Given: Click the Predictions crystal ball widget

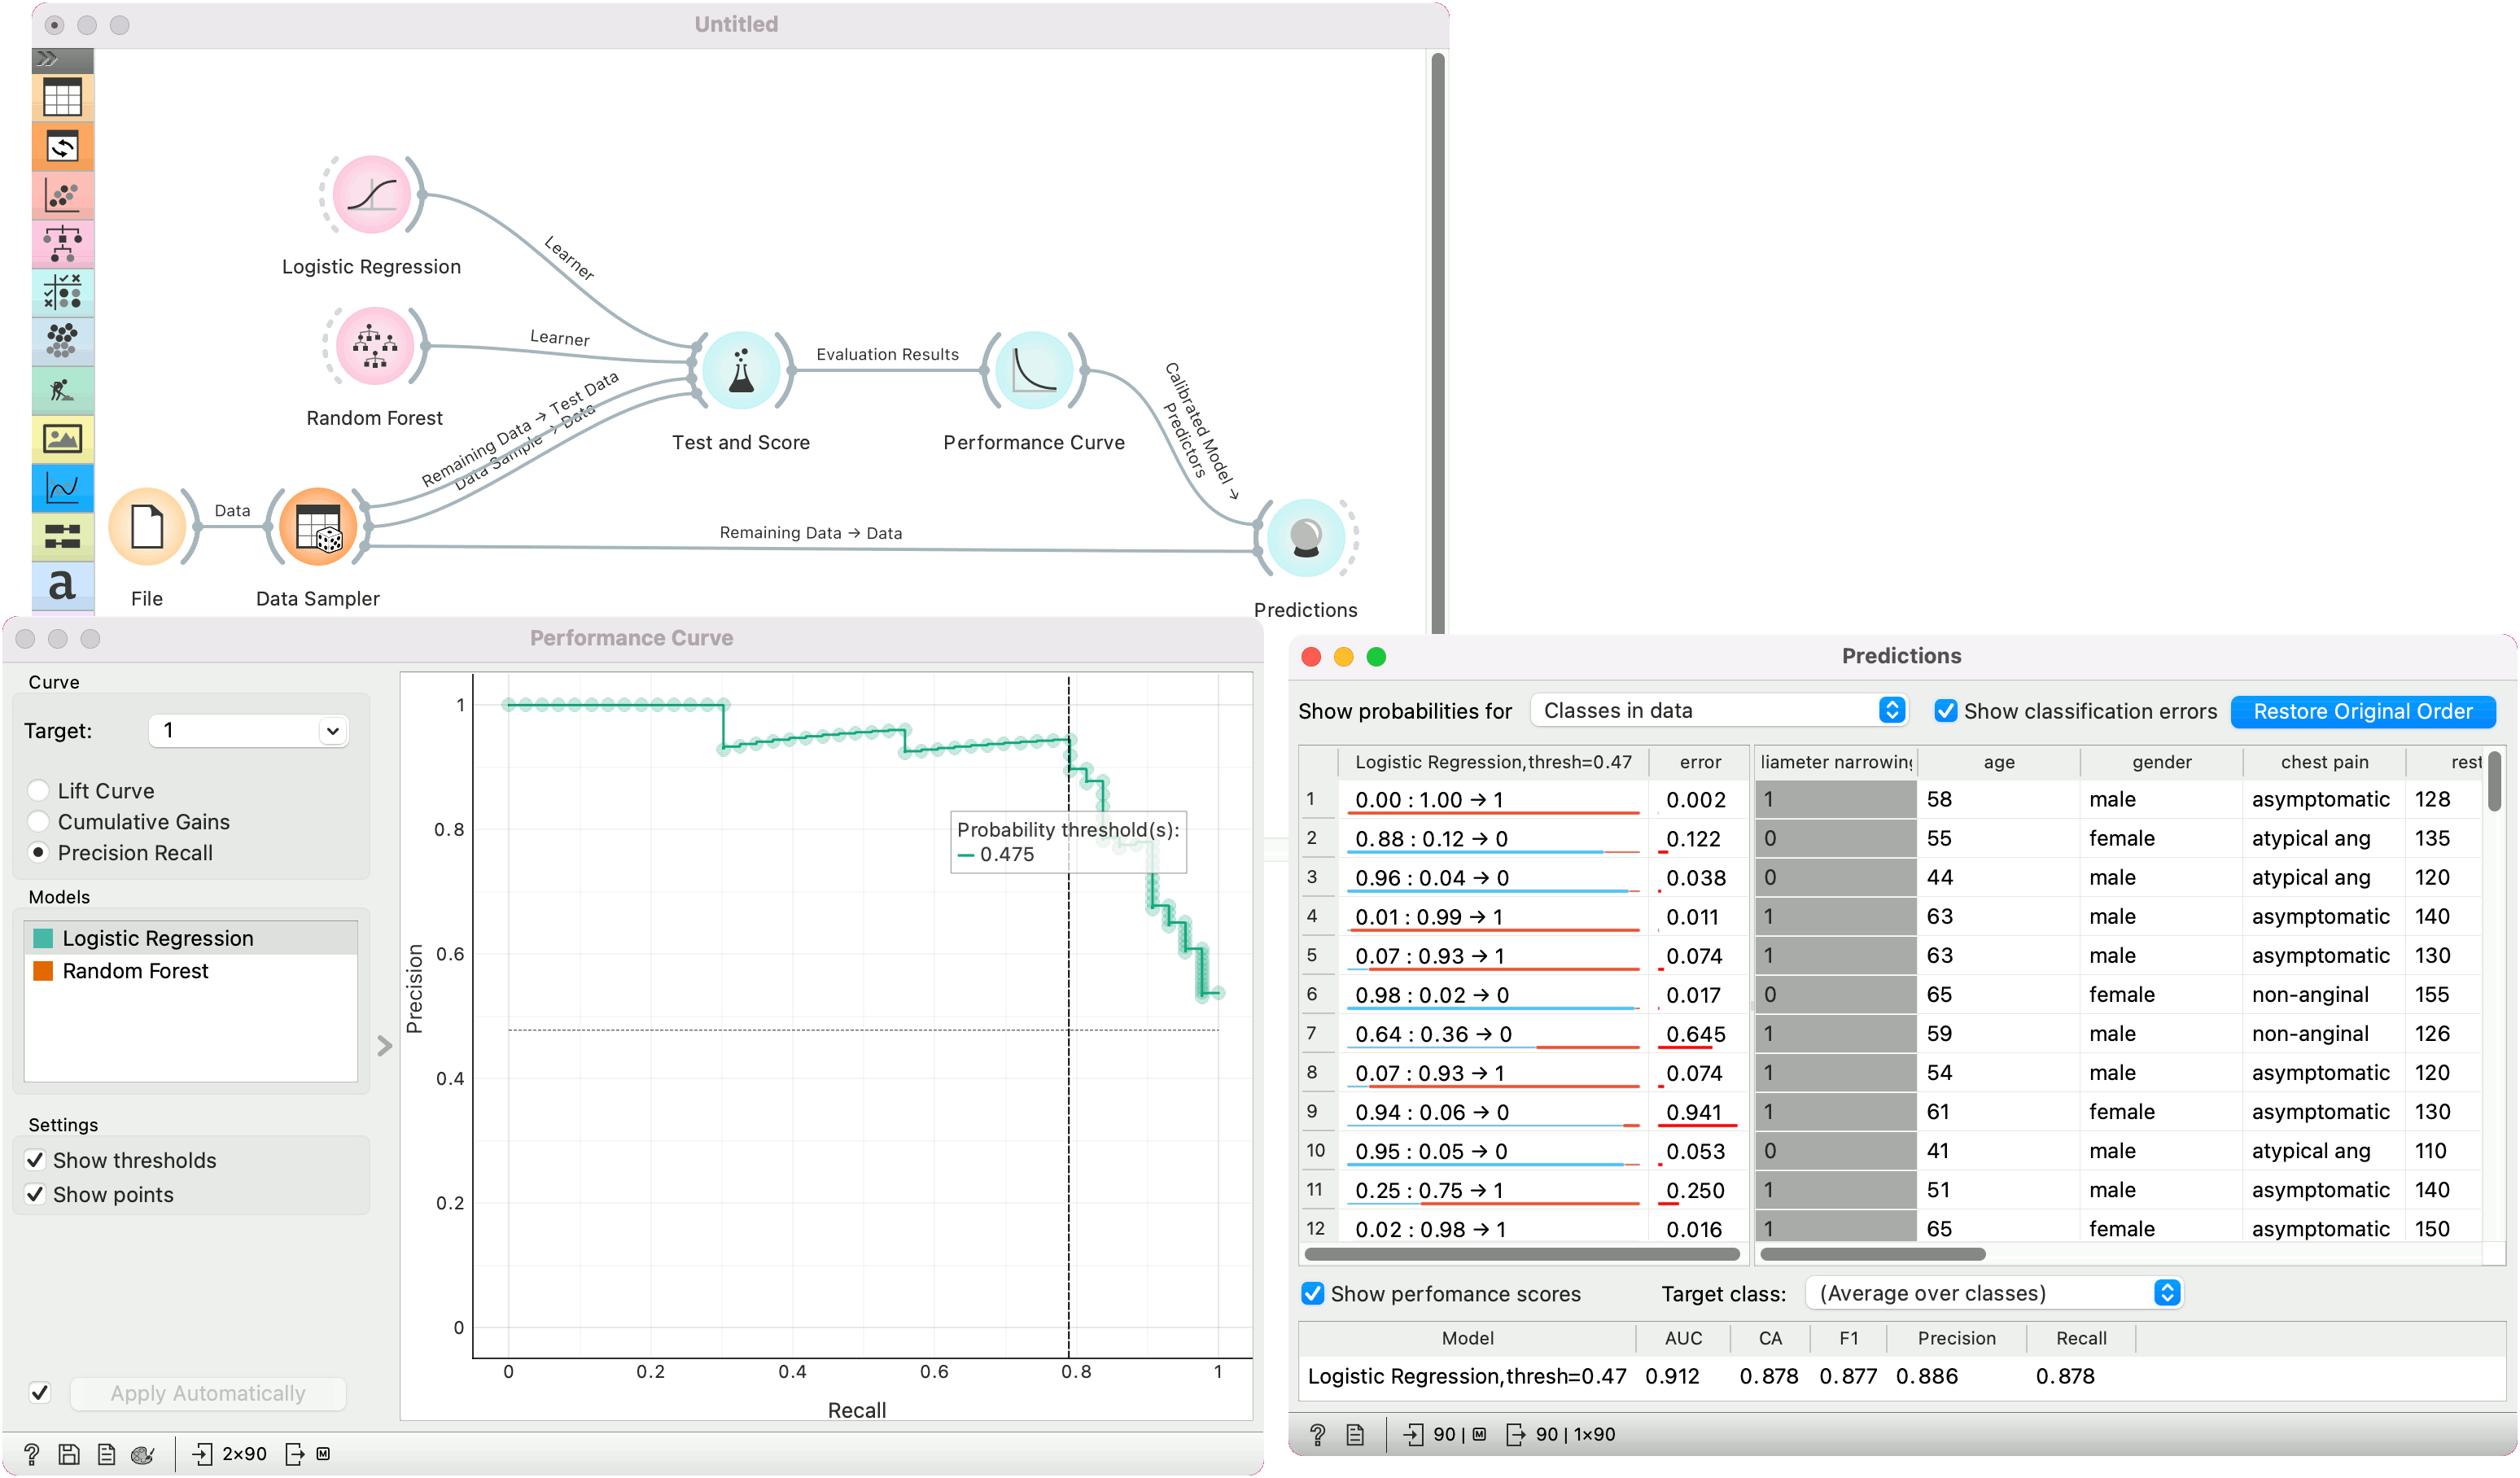Looking at the screenshot, I should point(1305,537).
